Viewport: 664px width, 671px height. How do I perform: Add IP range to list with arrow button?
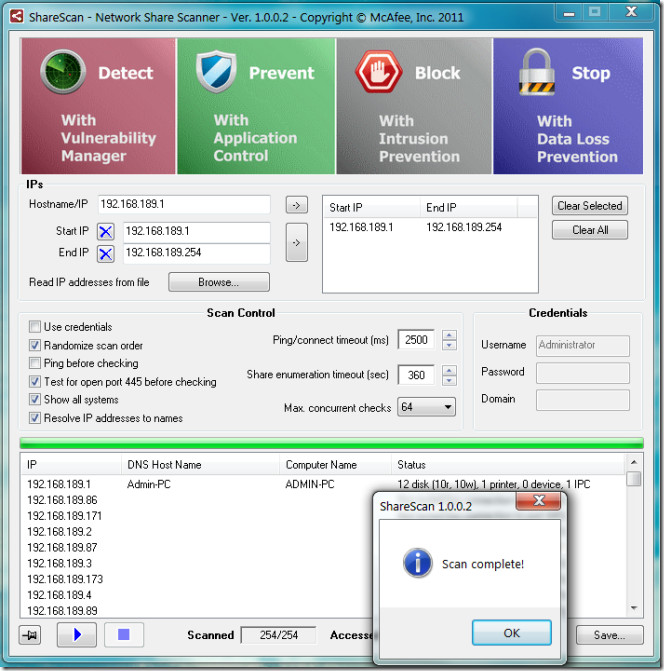(x=296, y=242)
